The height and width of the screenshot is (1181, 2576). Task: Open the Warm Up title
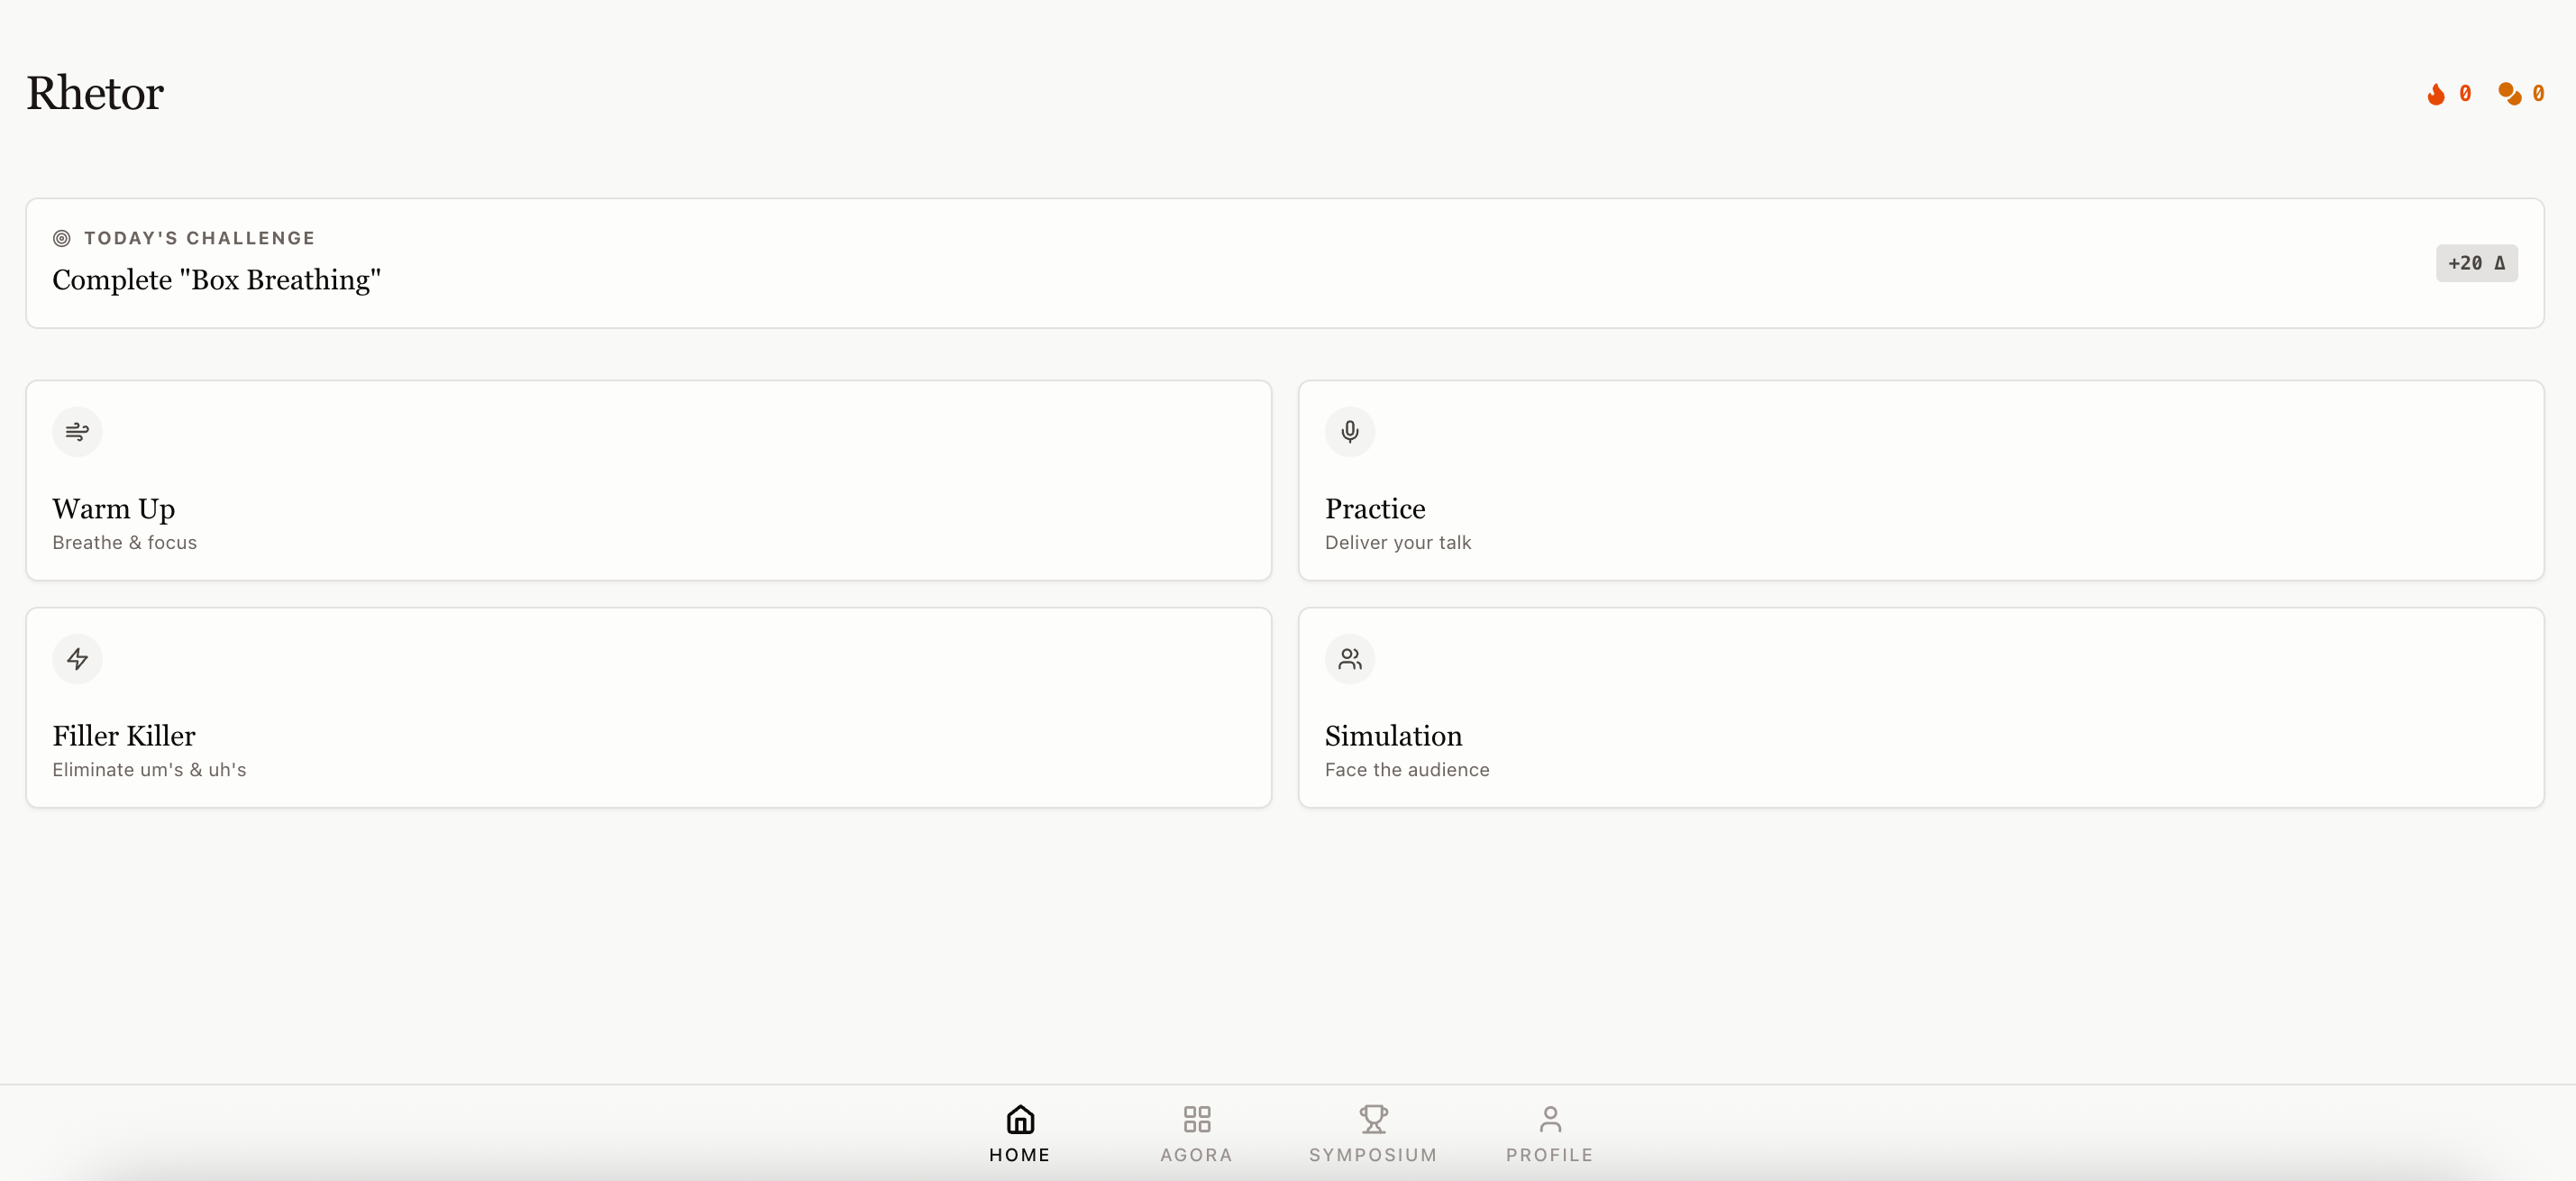coord(114,509)
